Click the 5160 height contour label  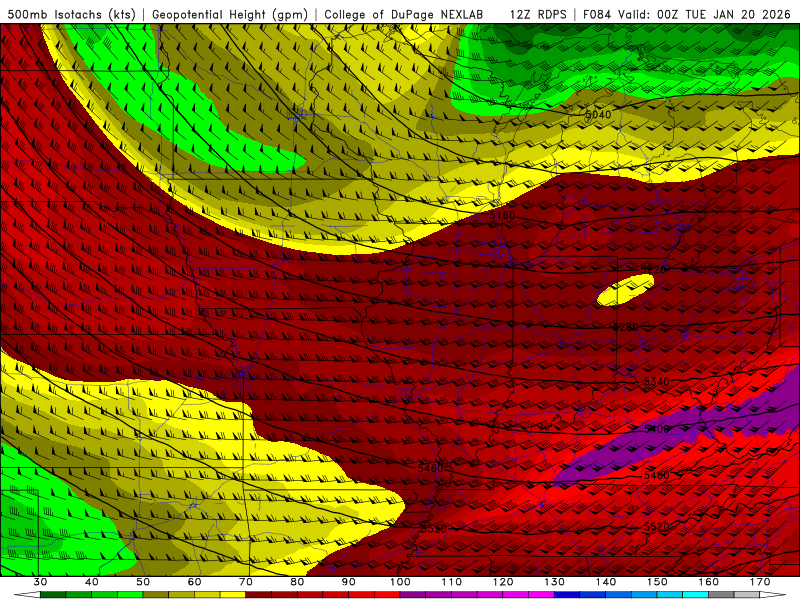click(503, 215)
